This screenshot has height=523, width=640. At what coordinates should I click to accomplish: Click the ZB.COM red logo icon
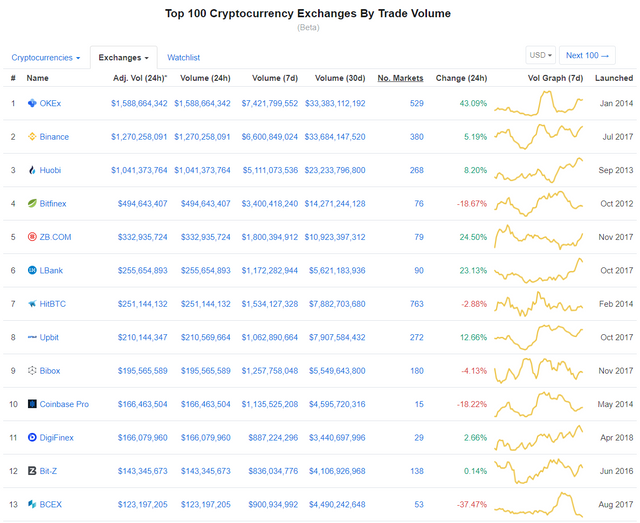tap(32, 237)
